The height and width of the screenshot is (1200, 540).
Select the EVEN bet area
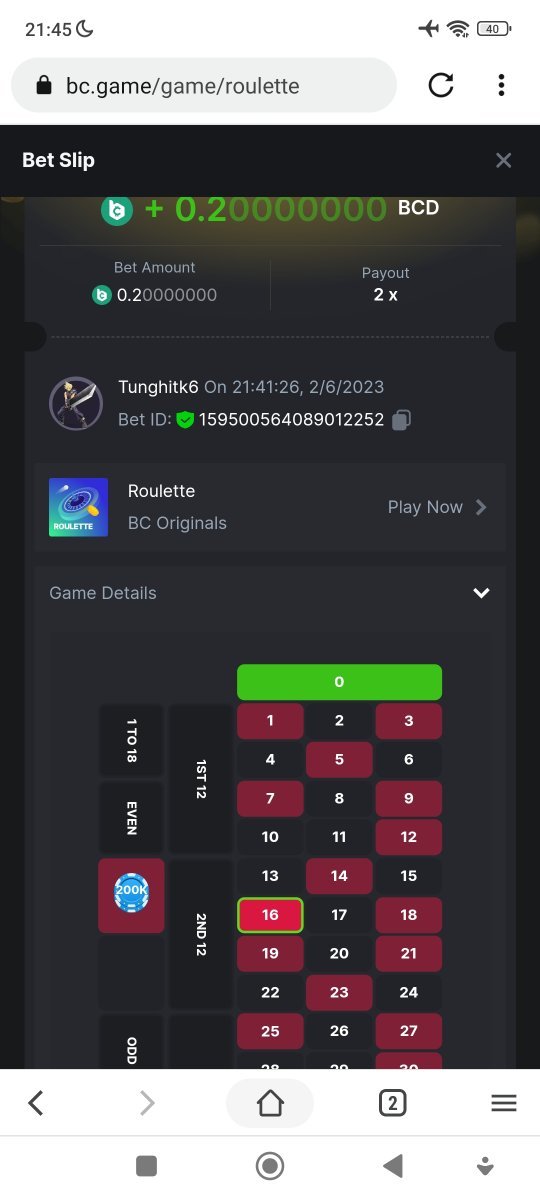coord(131,818)
